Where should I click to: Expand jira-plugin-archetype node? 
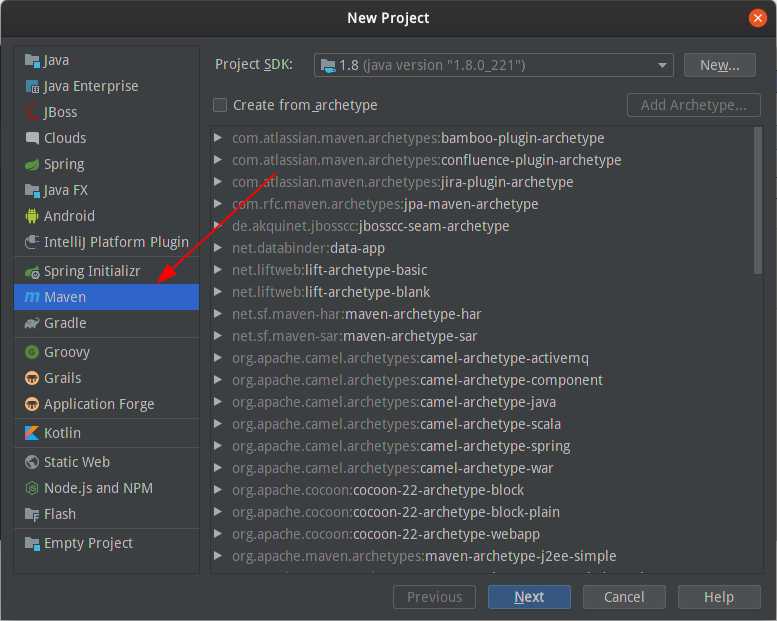point(218,182)
